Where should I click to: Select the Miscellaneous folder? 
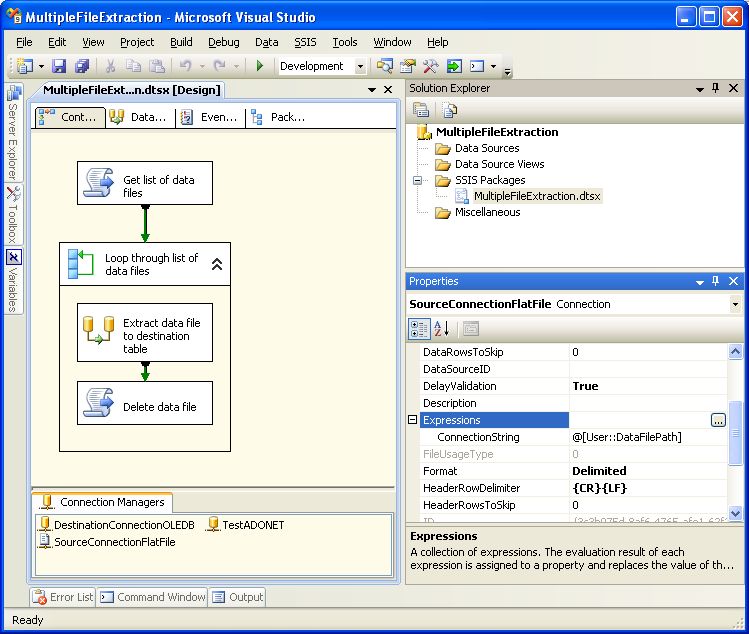(487, 213)
